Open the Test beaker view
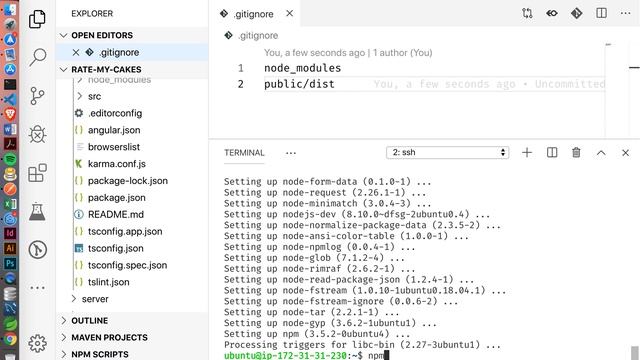This screenshot has height=360, width=640. pos(38,211)
